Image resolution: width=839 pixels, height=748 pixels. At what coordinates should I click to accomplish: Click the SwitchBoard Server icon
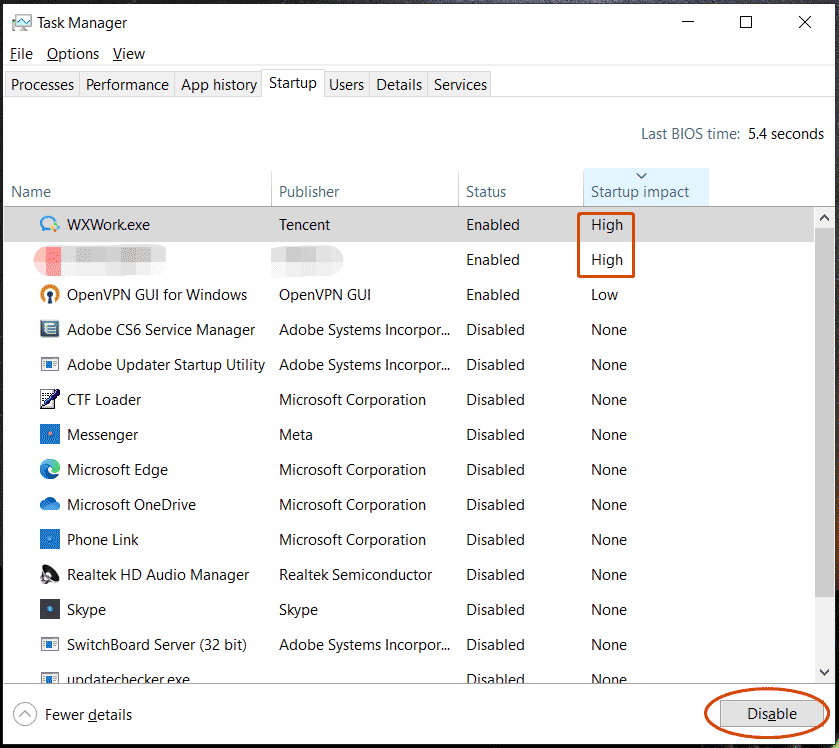click(x=50, y=645)
